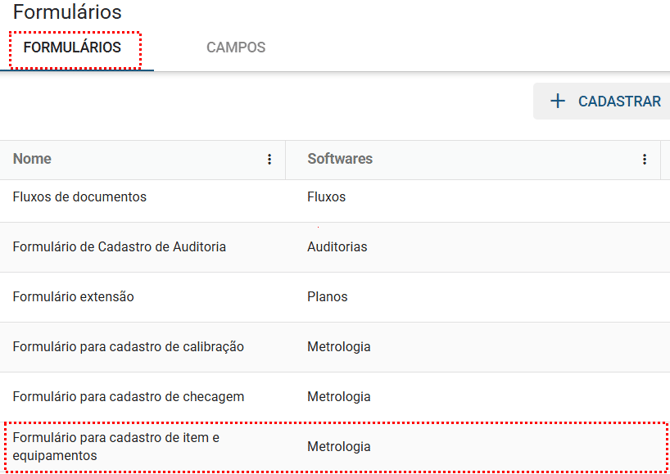
Task: Open Formulário para cadastro de calibração
Action: coord(128,347)
